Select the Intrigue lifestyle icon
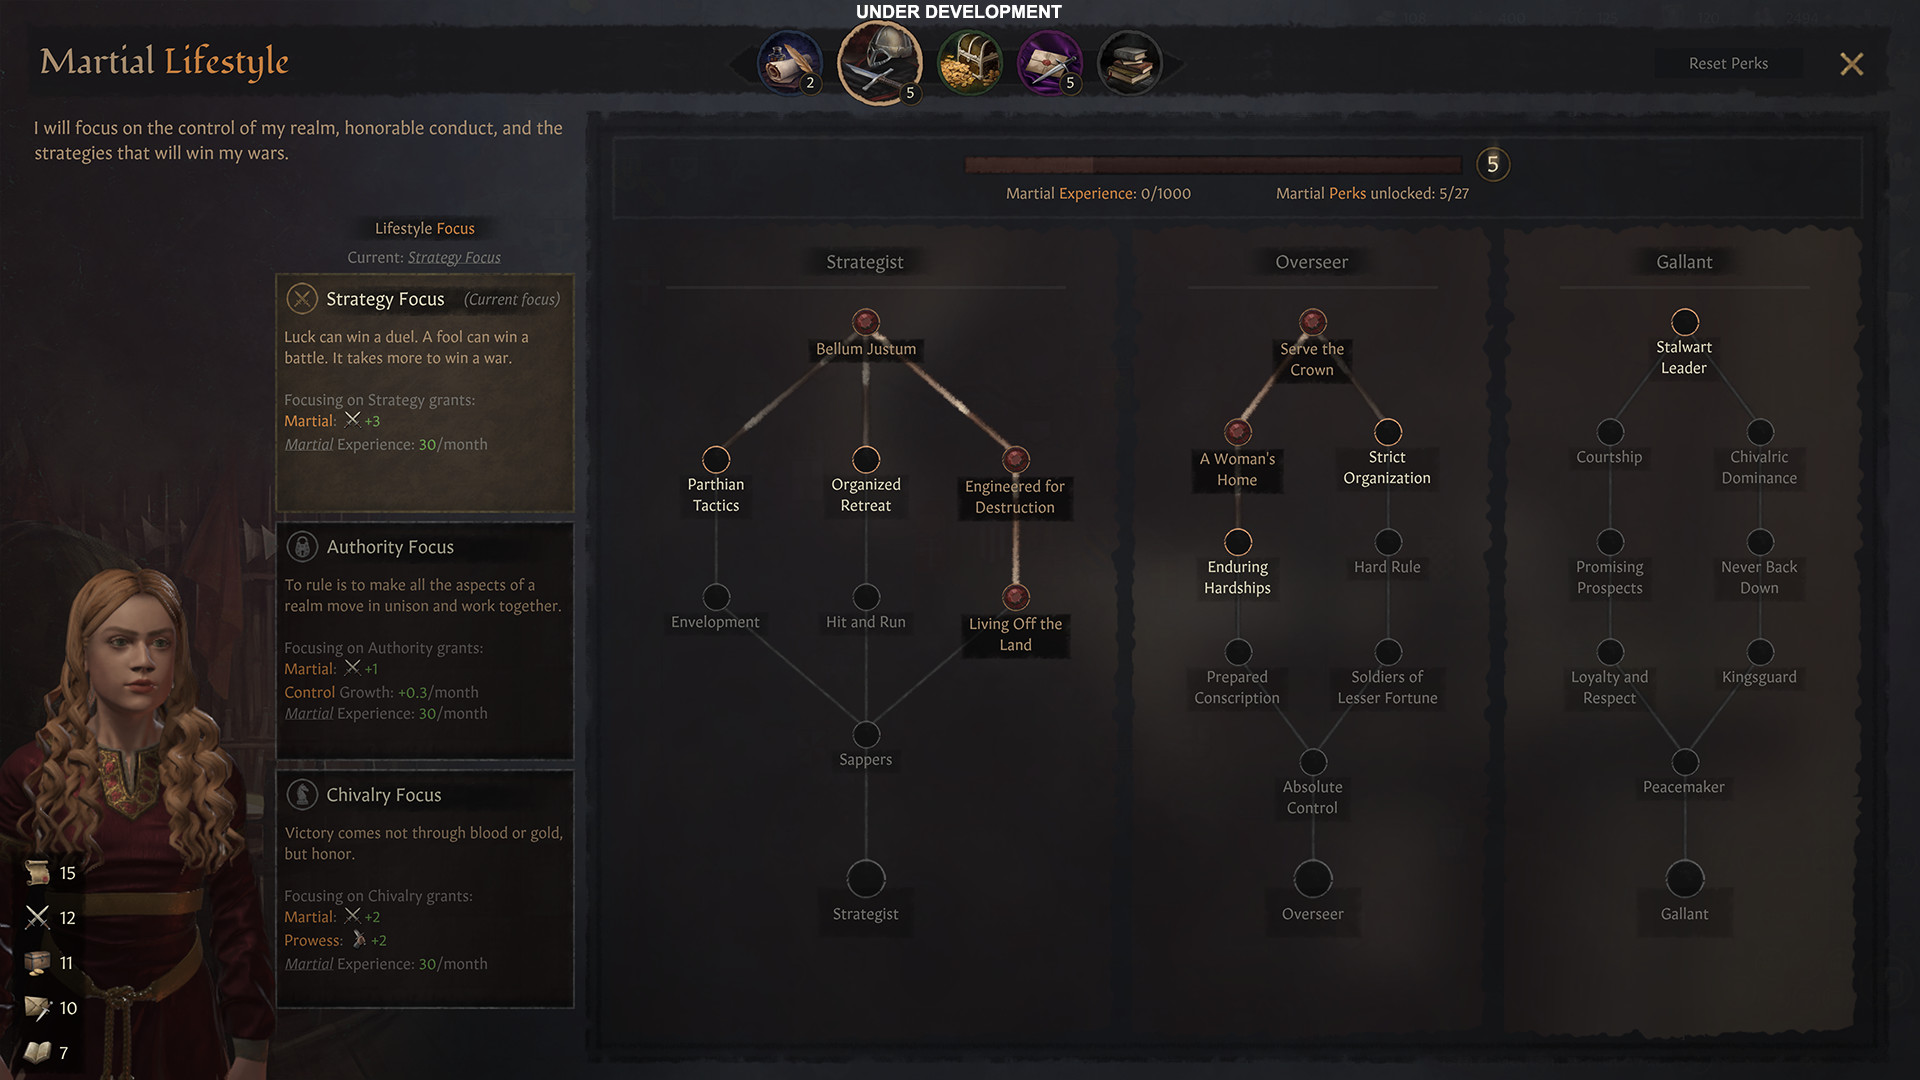The image size is (1920, 1080). click(x=1050, y=62)
